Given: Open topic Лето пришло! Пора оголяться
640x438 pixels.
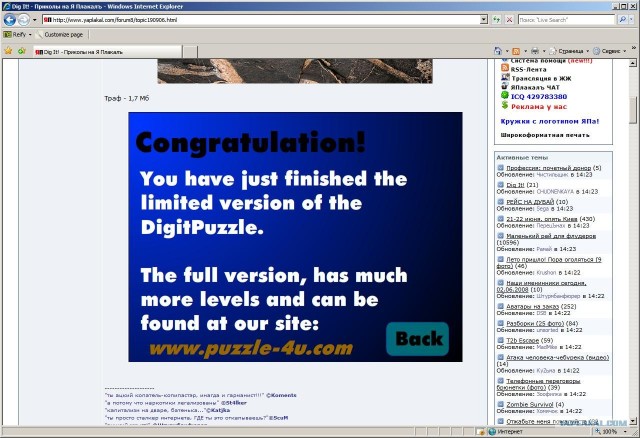Looking at the screenshot, I should click(x=549, y=262).
